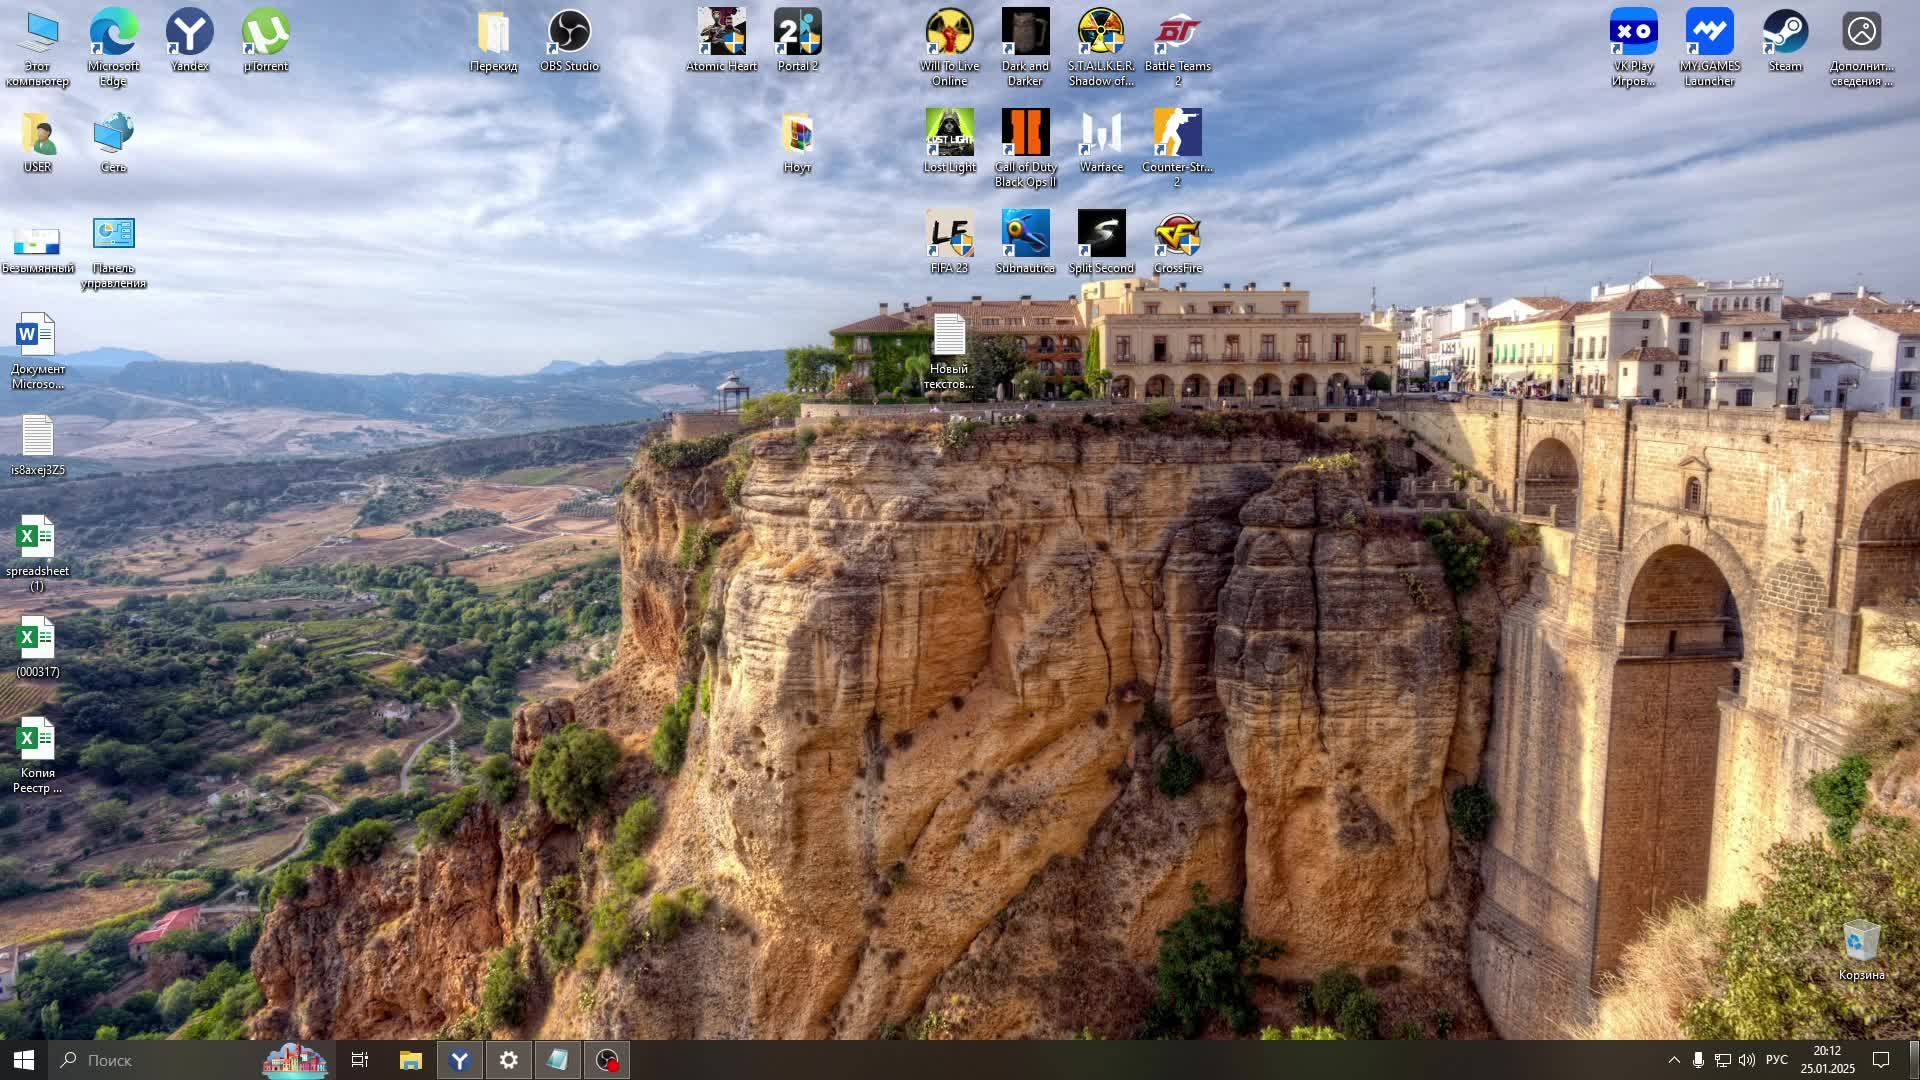Select the Документ Microsoft Word file
Screen dimensions: 1920x1080
pos(37,351)
